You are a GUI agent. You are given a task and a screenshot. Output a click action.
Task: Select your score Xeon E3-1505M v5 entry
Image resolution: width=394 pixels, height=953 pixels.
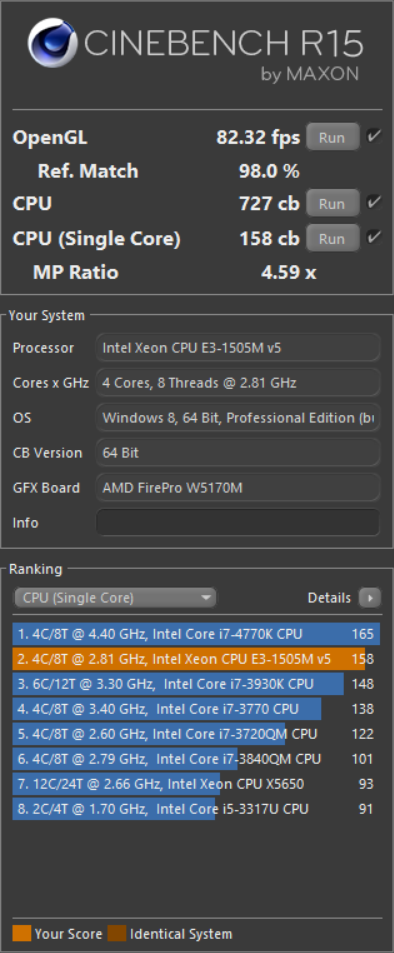(196, 659)
